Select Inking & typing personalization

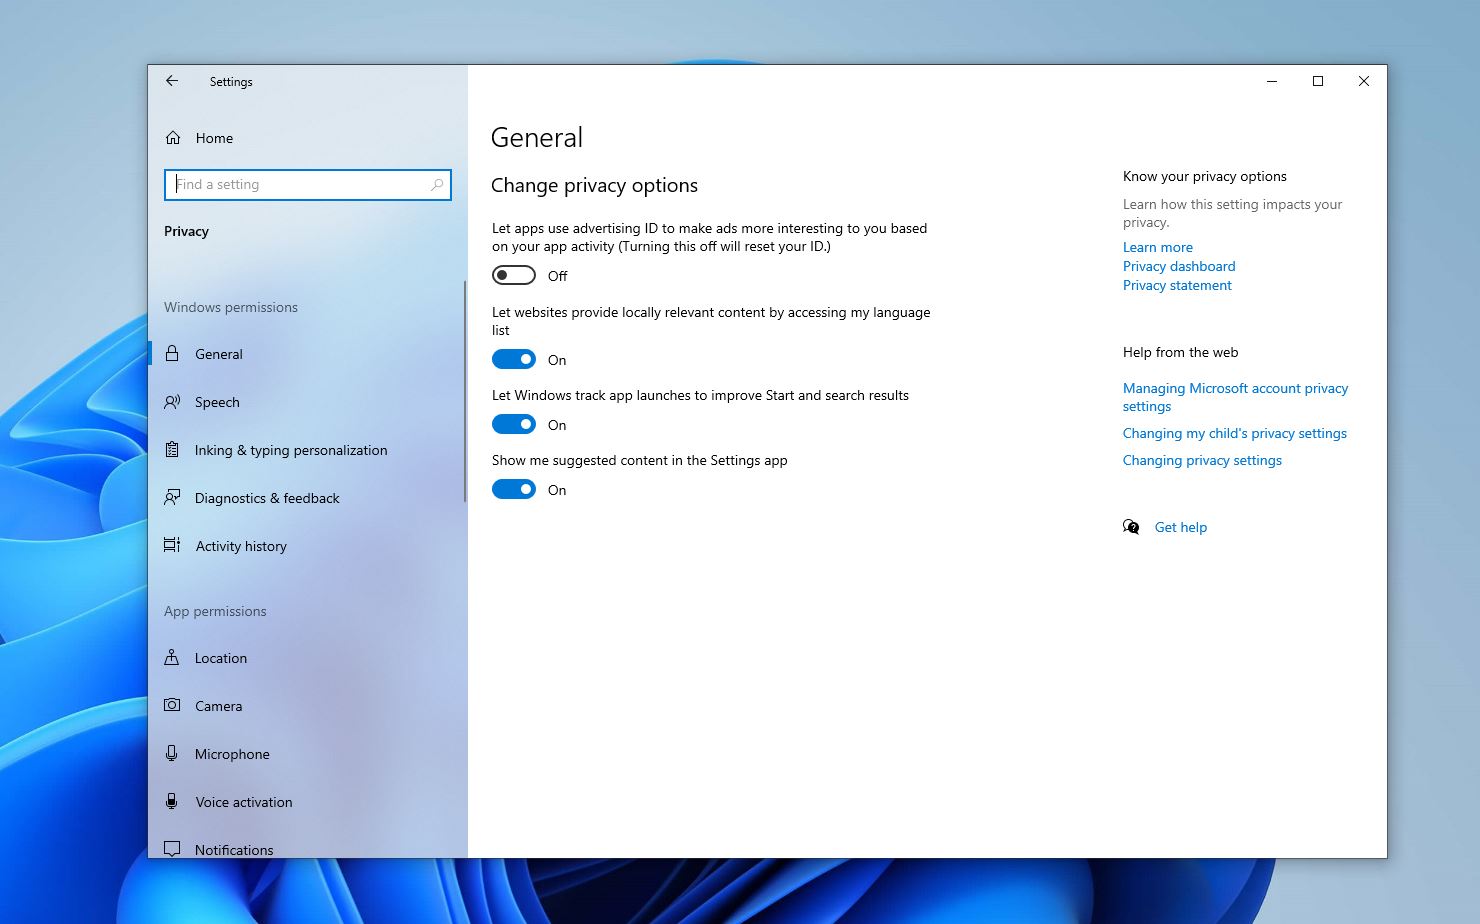306,450
